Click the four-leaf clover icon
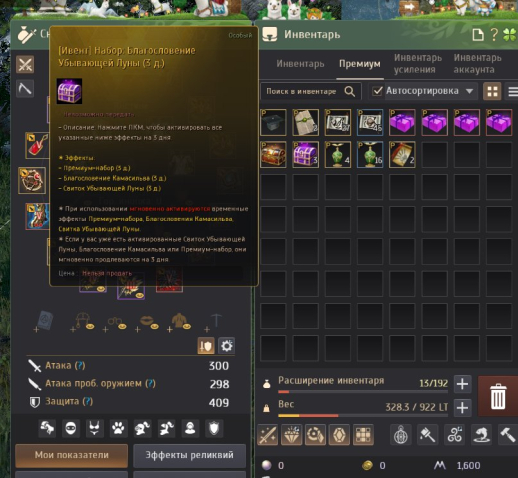 coord(510,34)
